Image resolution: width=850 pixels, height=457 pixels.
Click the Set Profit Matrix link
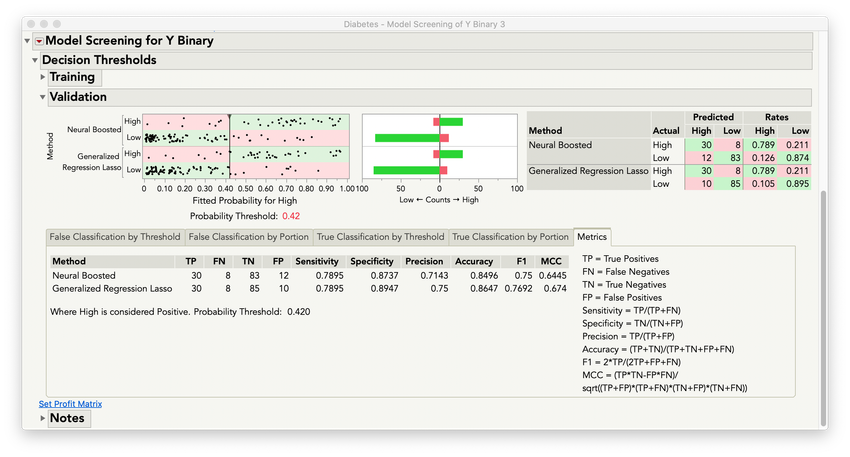pyautogui.click(x=70, y=404)
